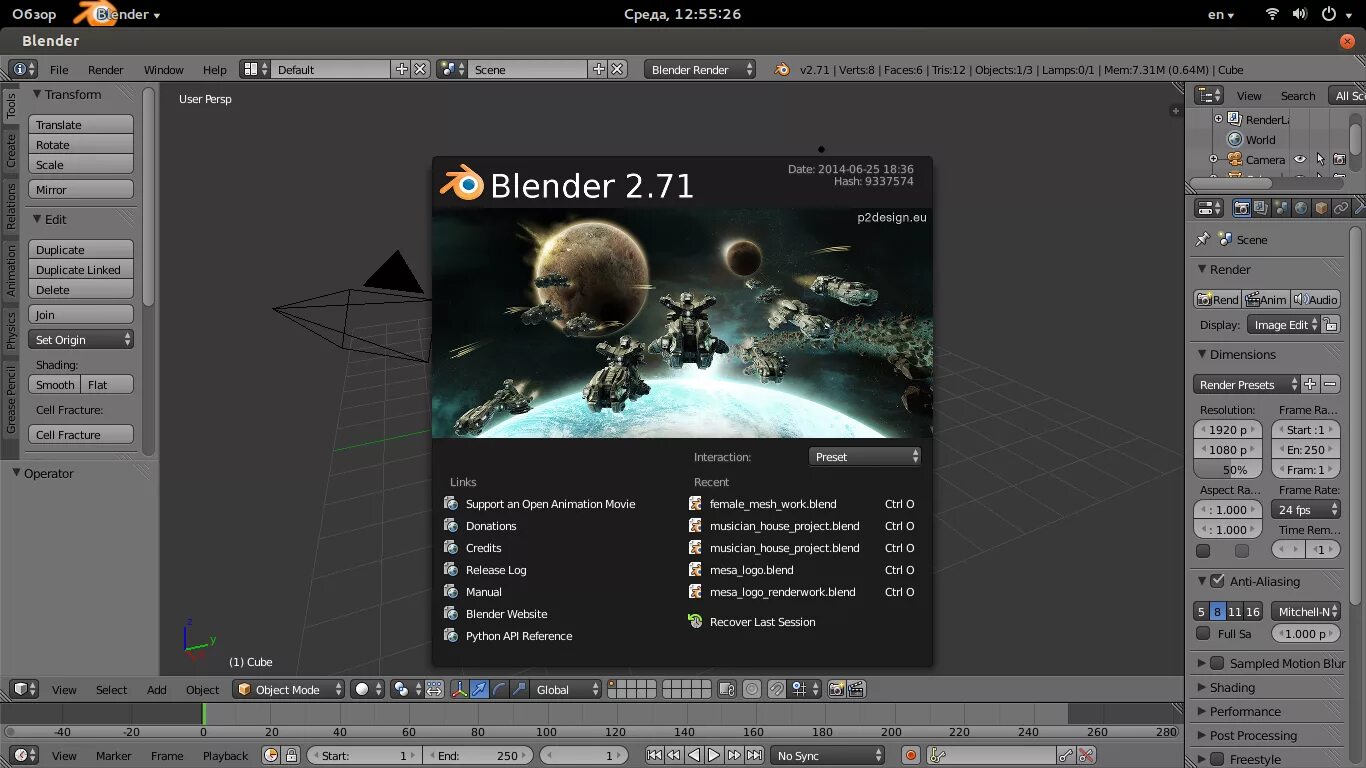Image resolution: width=1366 pixels, height=768 pixels.
Task: Open the No Sync dropdown
Action: [829, 755]
